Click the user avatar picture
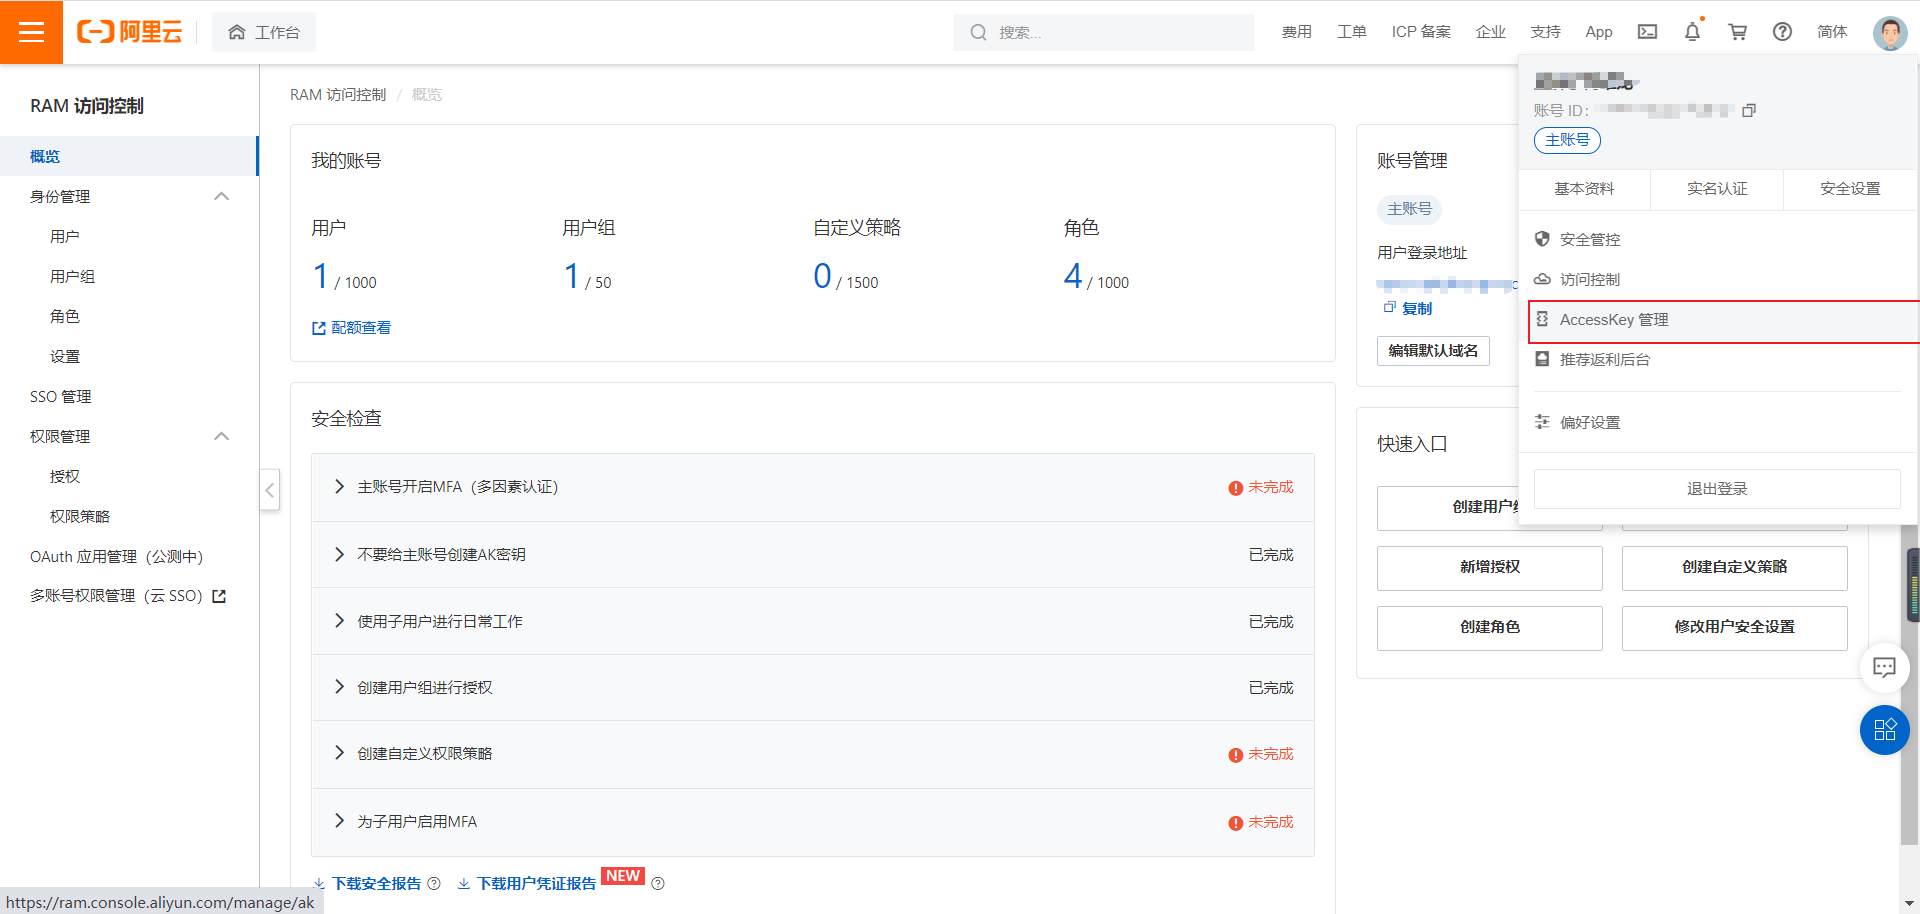 click(x=1890, y=32)
